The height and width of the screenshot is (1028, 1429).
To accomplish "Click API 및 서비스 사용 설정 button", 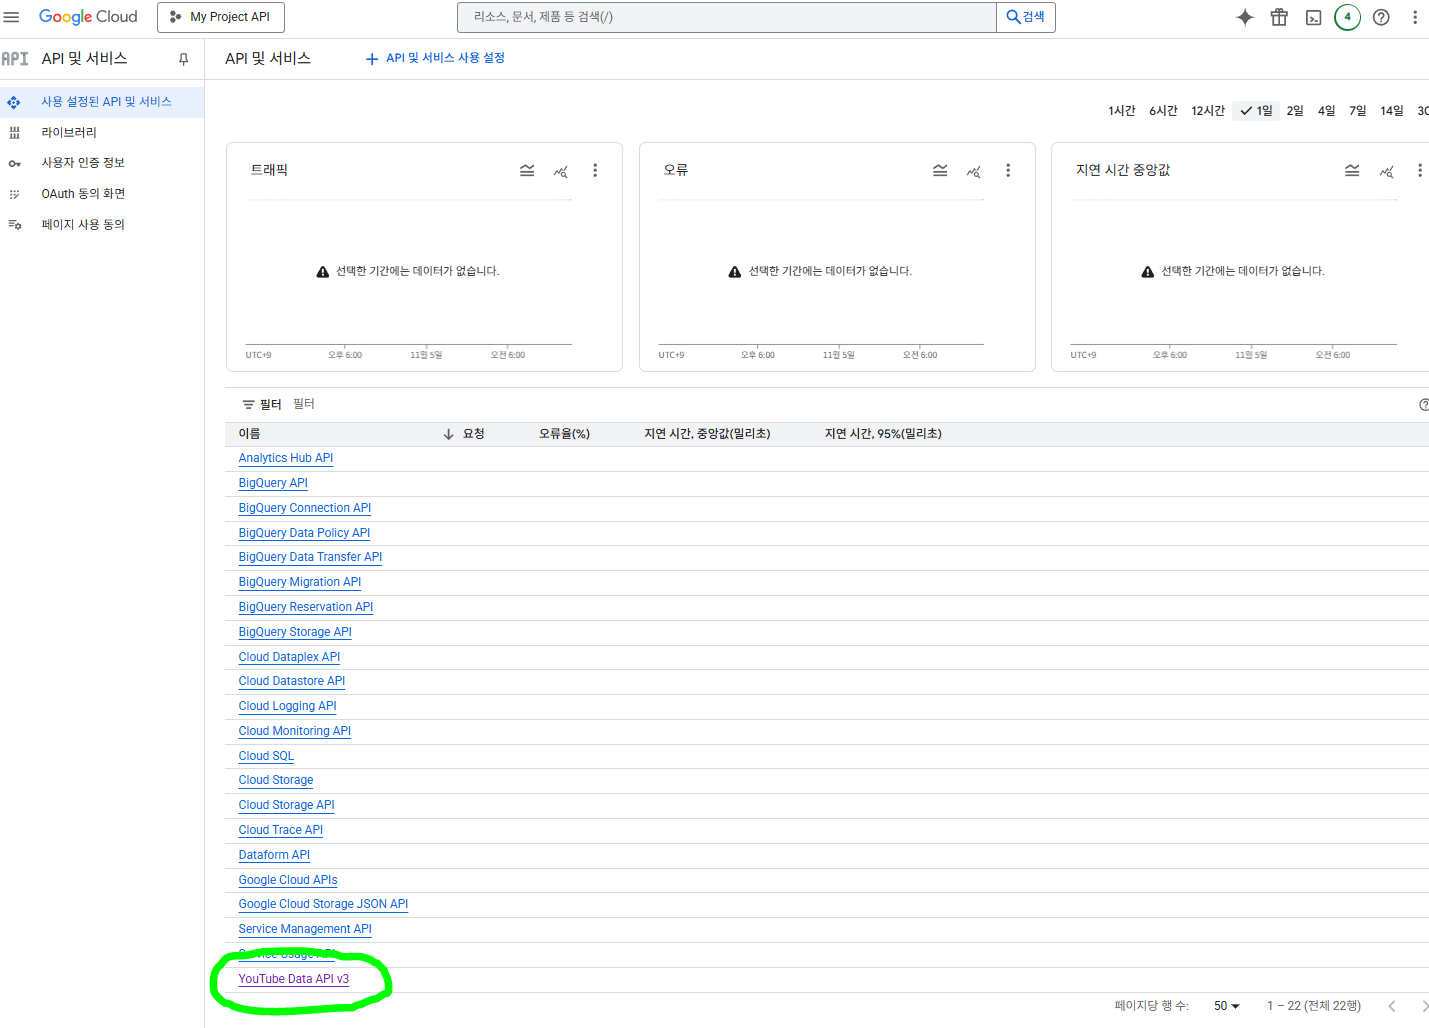I will click(435, 58).
